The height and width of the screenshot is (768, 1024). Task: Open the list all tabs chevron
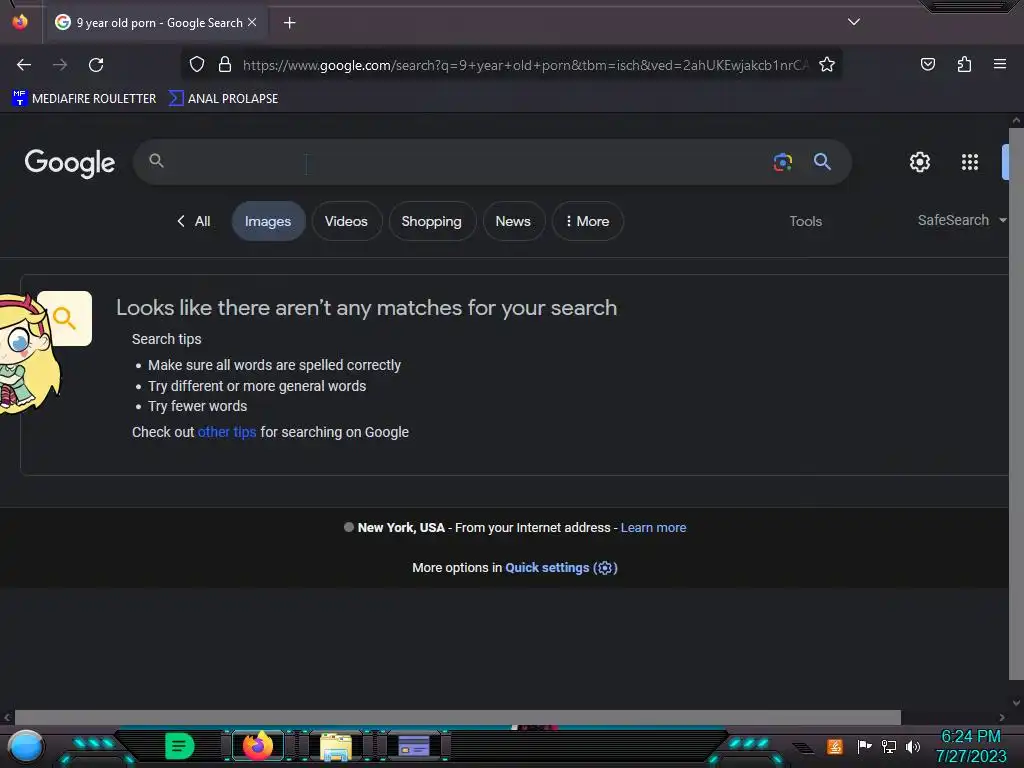[x=854, y=22]
